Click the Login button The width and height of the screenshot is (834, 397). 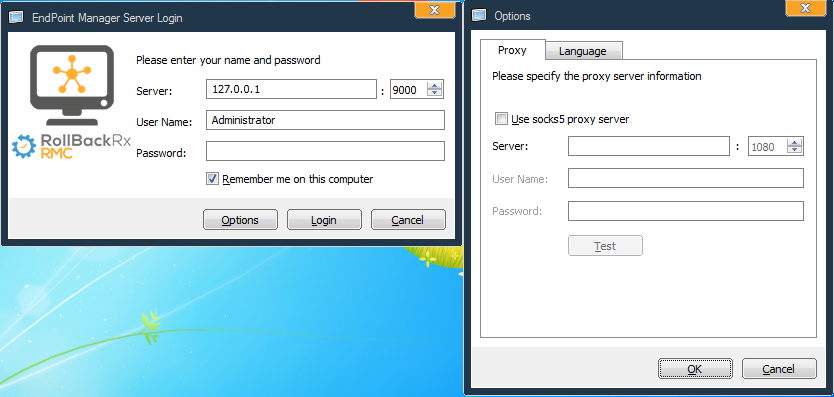pyautogui.click(x=324, y=220)
